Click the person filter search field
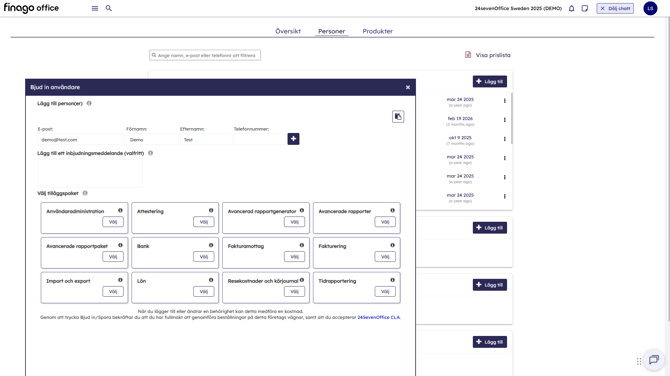670x376 pixels. pos(205,55)
